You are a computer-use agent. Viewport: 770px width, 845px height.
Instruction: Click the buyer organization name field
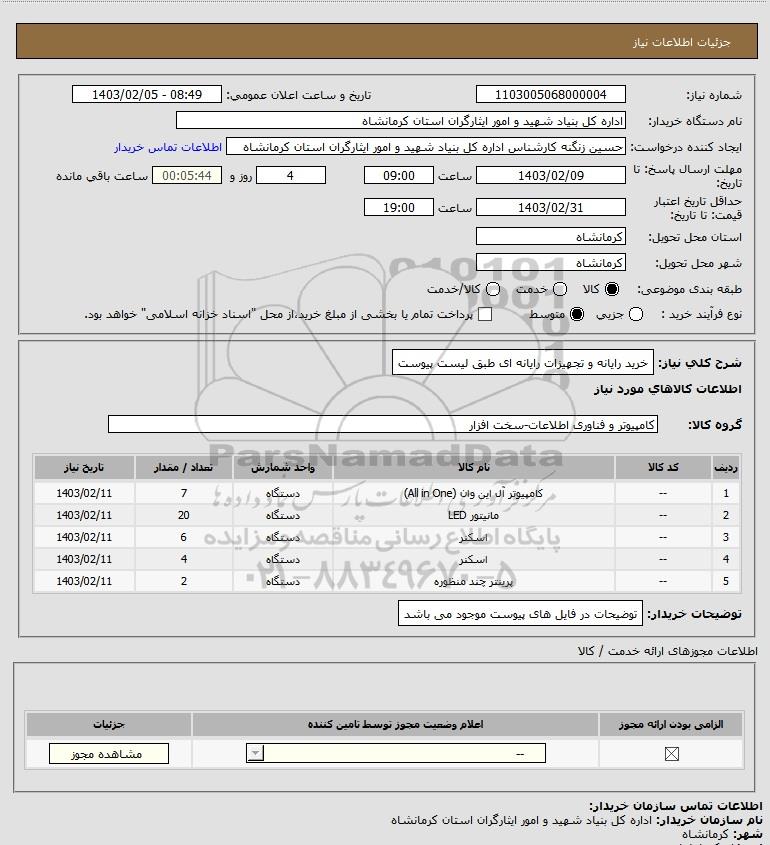[x=401, y=120]
